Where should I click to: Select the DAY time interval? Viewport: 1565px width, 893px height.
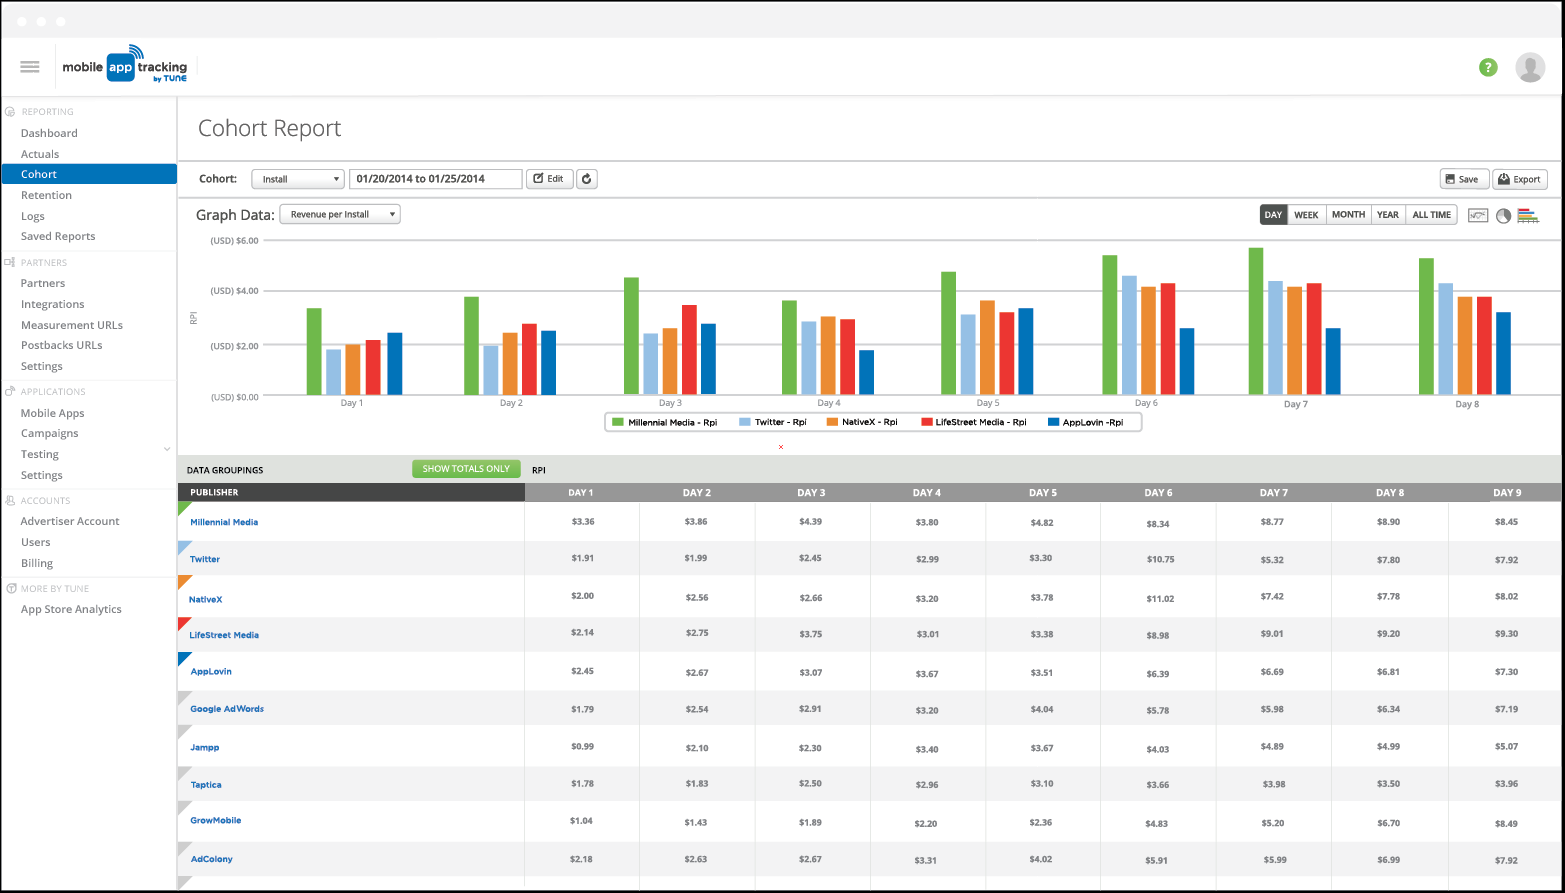tap(1273, 215)
